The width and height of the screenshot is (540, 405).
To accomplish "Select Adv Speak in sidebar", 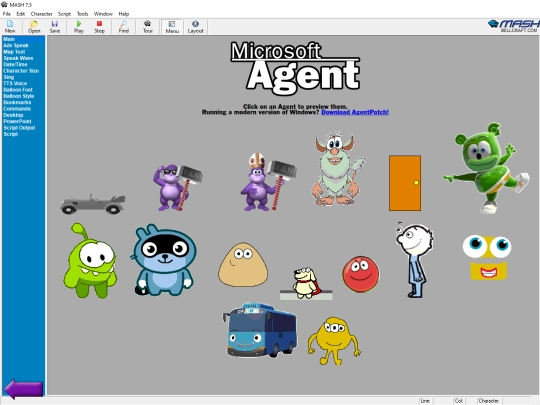I will (x=16, y=45).
